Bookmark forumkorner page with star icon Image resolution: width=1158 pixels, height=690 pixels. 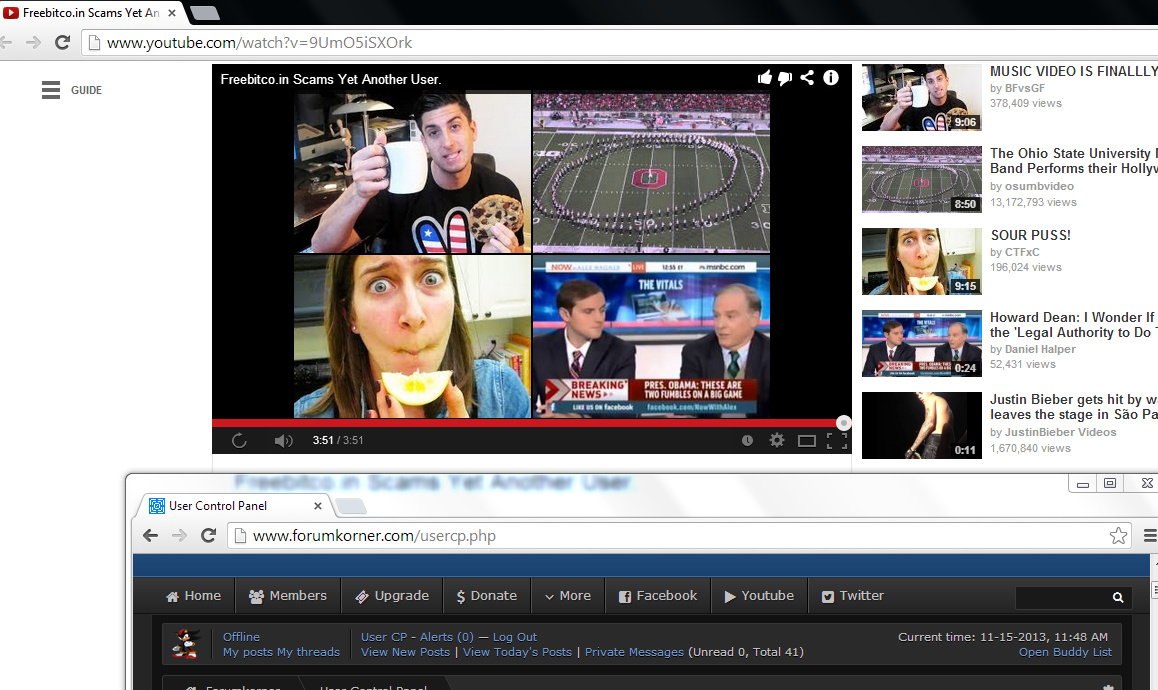coord(1118,536)
